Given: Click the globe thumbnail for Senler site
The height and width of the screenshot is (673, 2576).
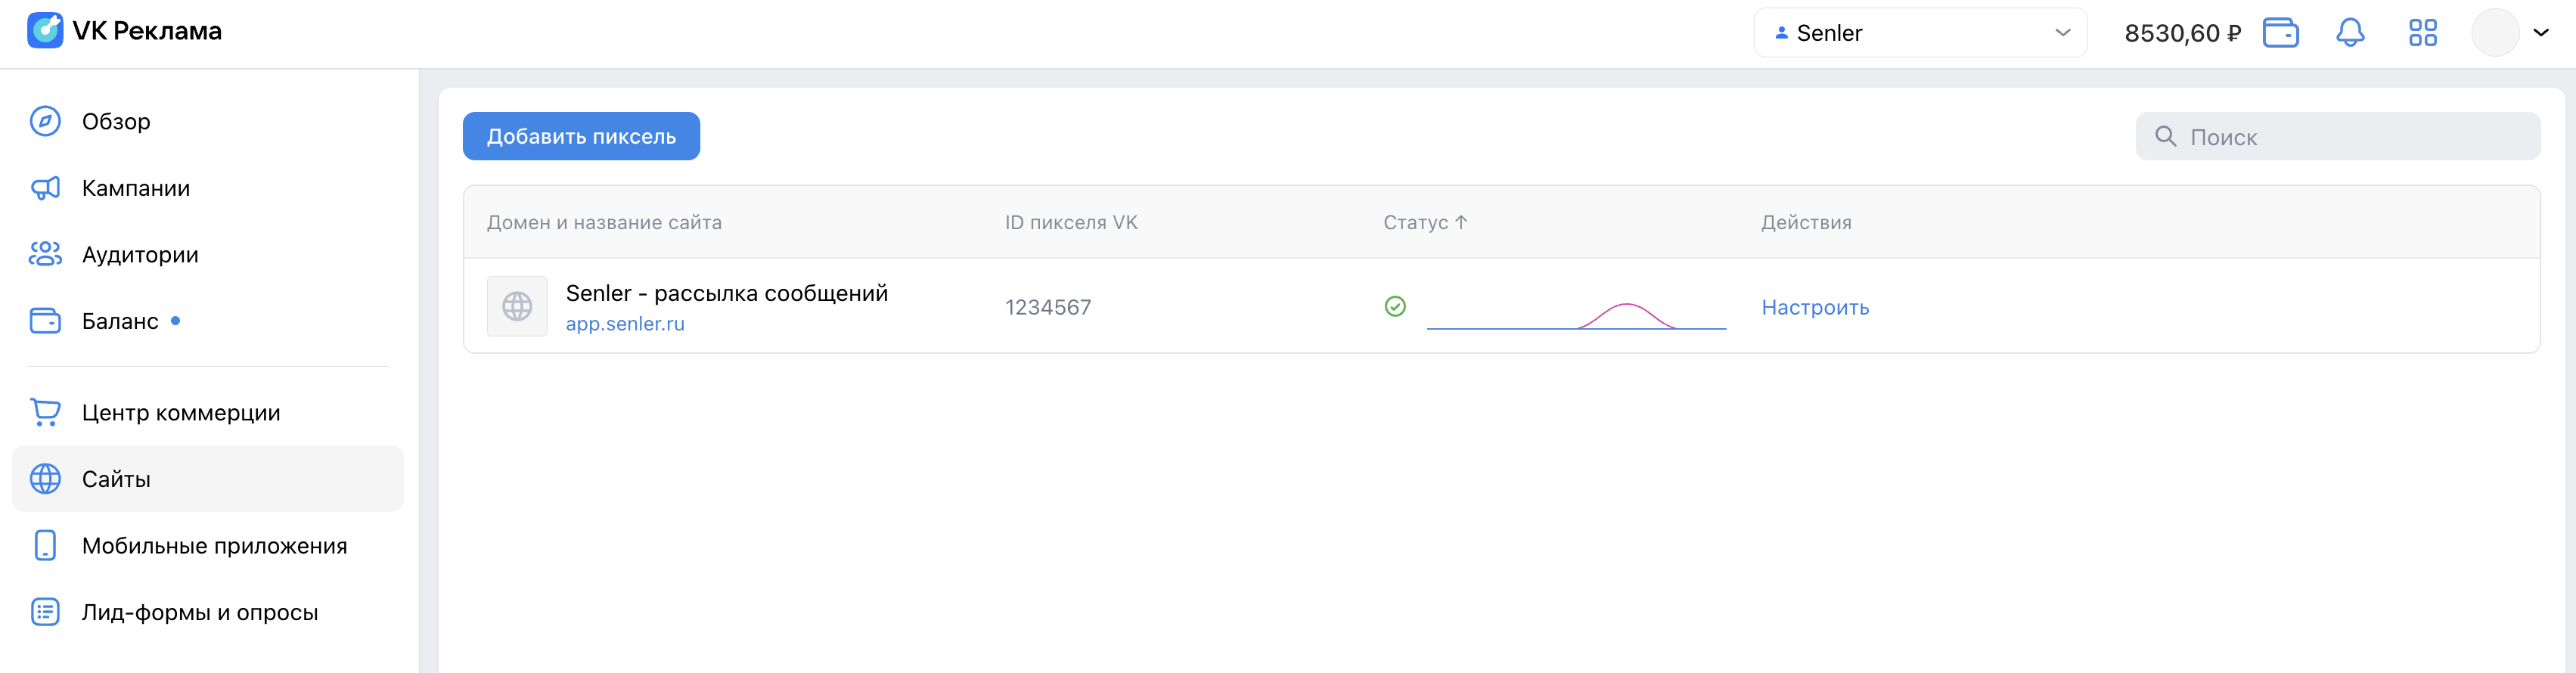Looking at the screenshot, I should click(x=517, y=306).
